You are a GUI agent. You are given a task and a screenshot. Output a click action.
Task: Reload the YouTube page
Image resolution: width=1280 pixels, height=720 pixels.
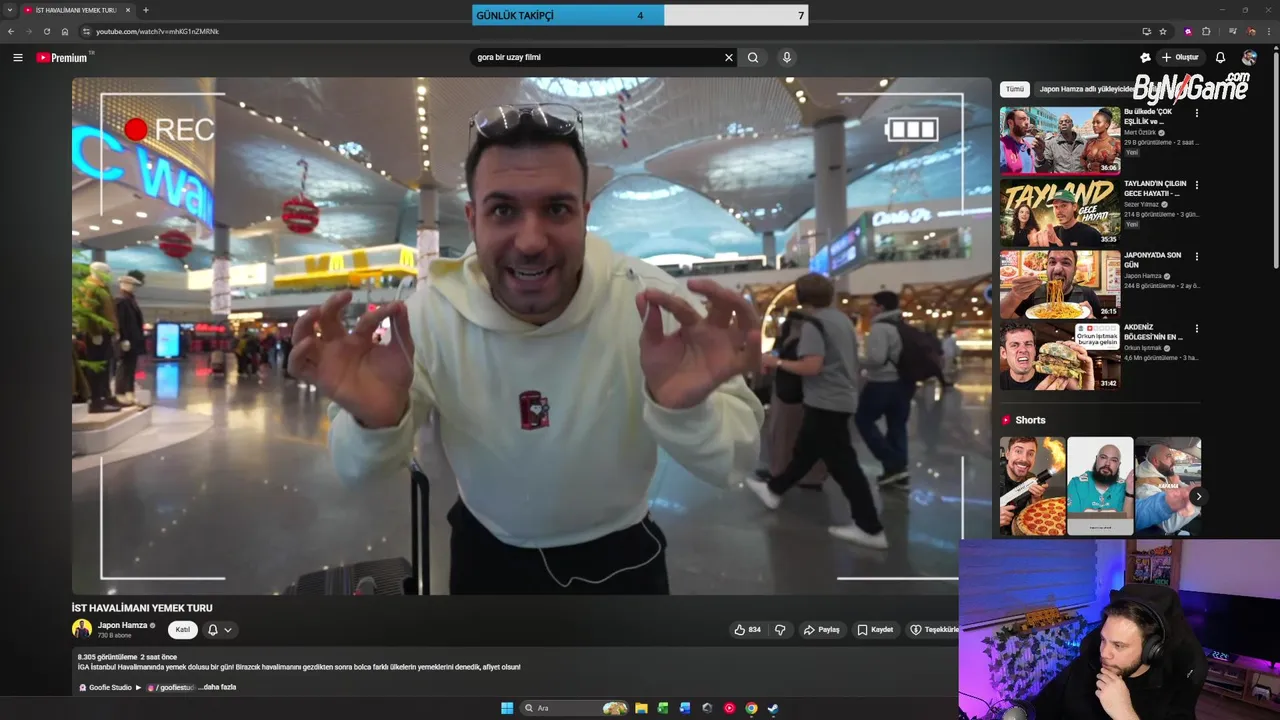tap(46, 31)
